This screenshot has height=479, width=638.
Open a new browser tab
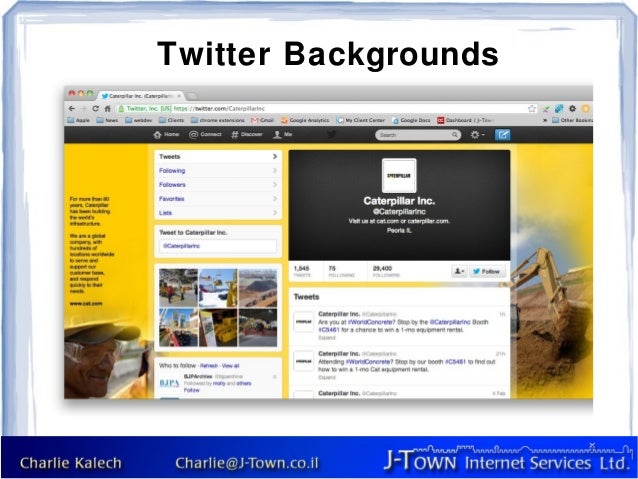tap(192, 96)
